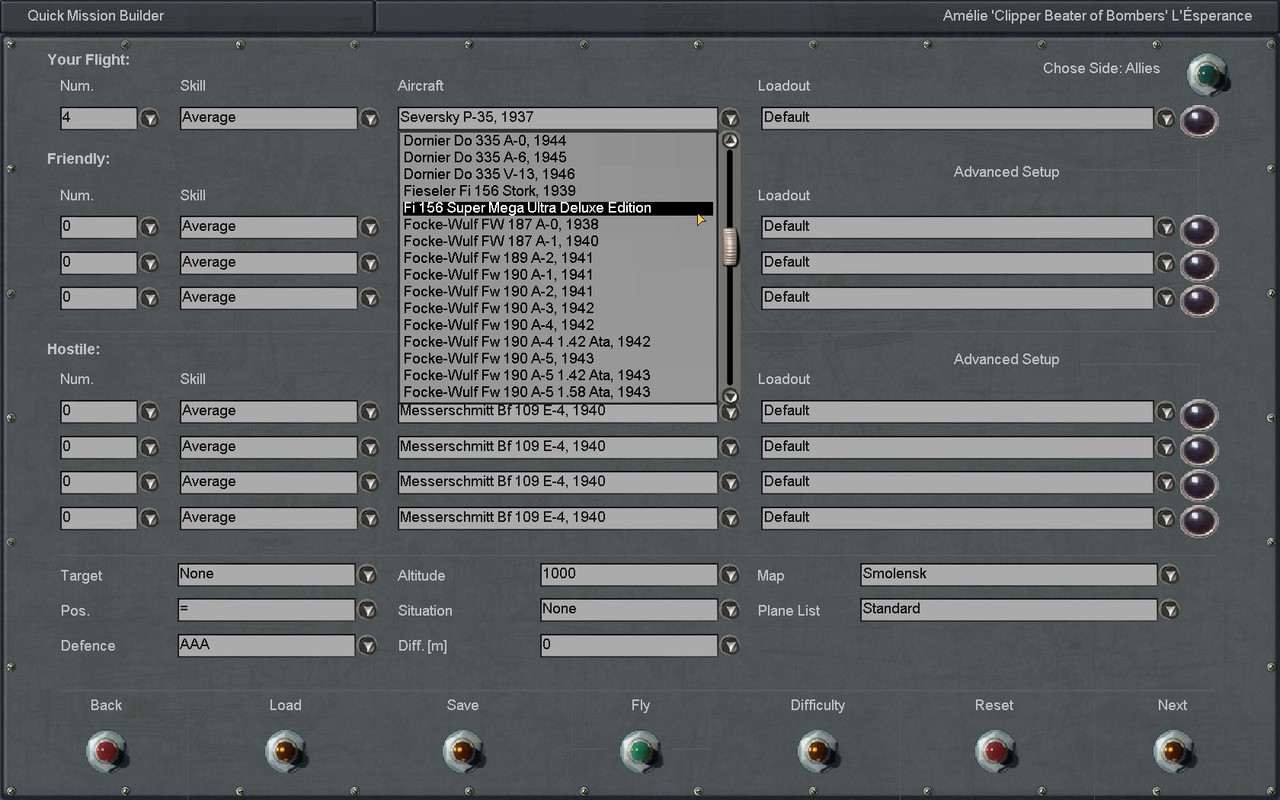Click the round Save button
This screenshot has height=800, width=1280.
pos(463,750)
